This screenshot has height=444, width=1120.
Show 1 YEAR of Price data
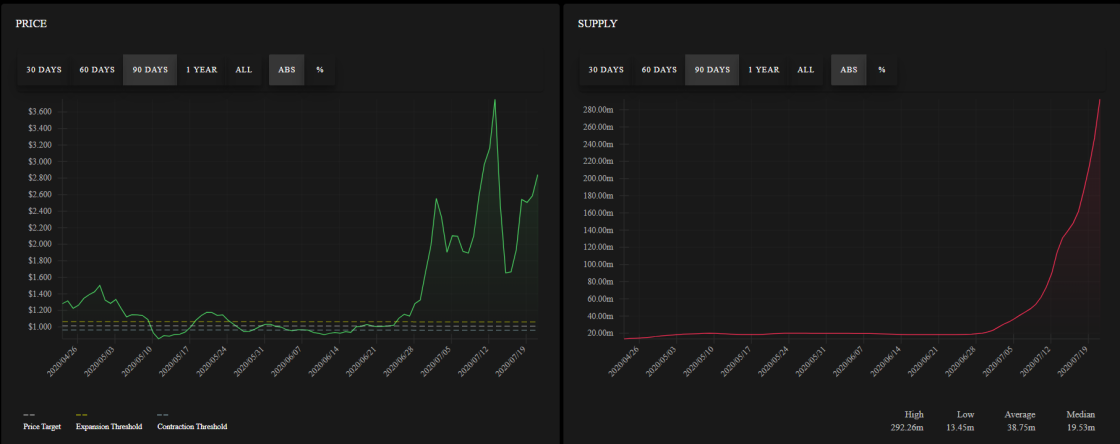(x=202, y=70)
